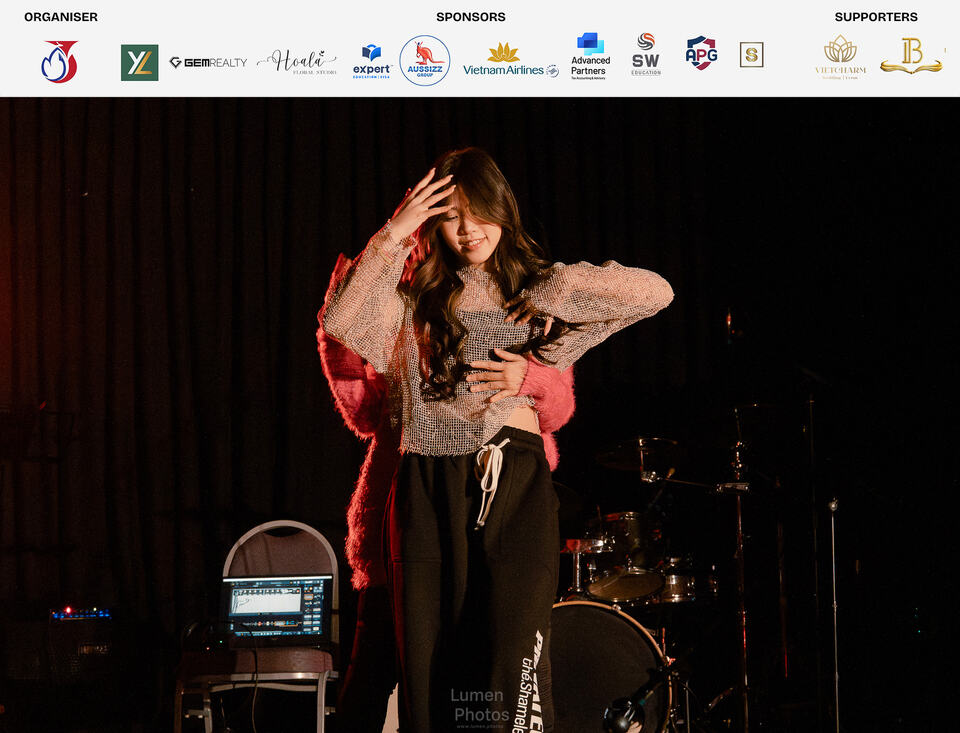The width and height of the screenshot is (960, 733).
Task: Open the dancer stage photo
Action: pos(480,415)
